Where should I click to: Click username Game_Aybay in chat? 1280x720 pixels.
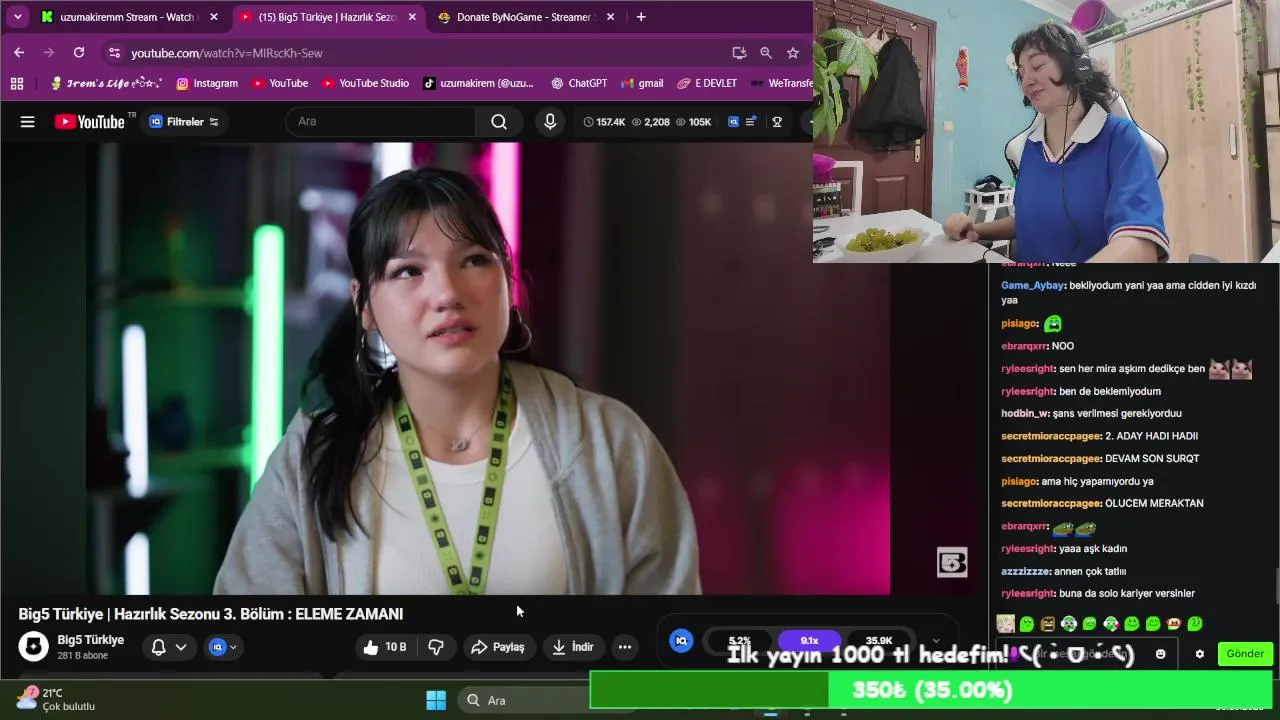1032,286
